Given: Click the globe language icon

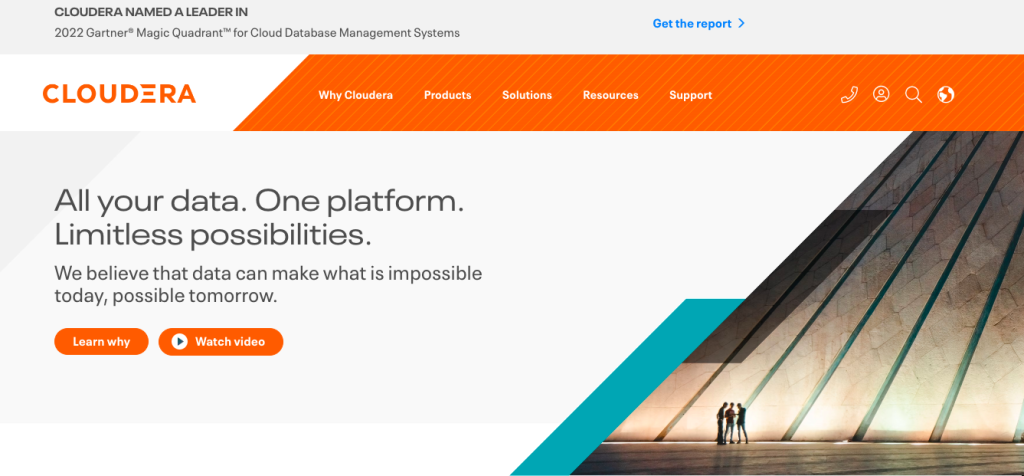Looking at the screenshot, I should coord(946,95).
